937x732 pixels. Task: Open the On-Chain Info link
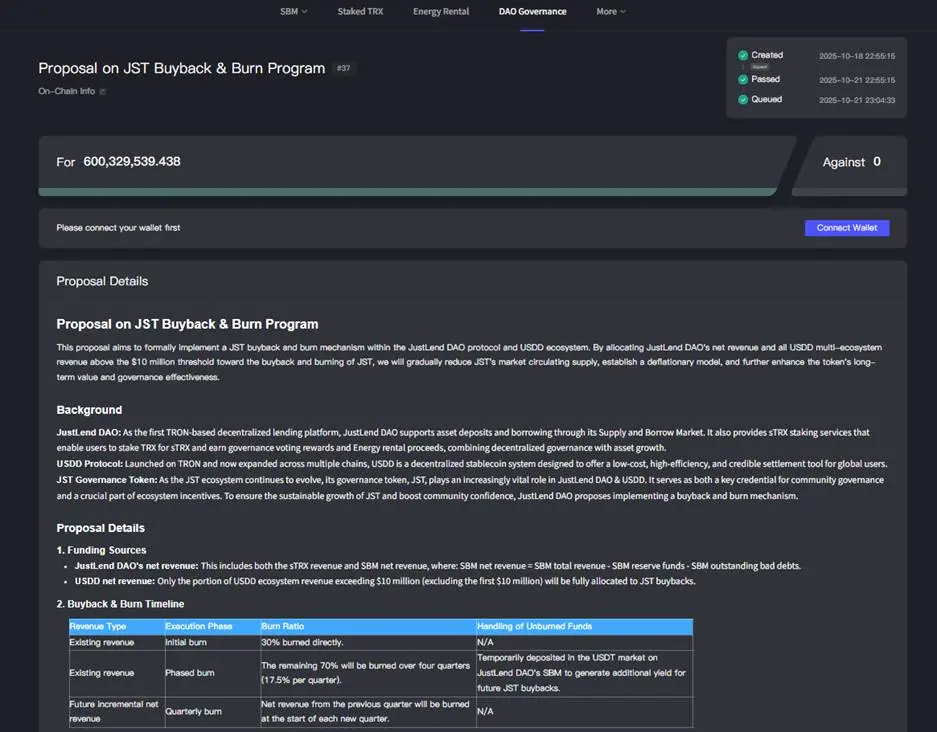66,92
